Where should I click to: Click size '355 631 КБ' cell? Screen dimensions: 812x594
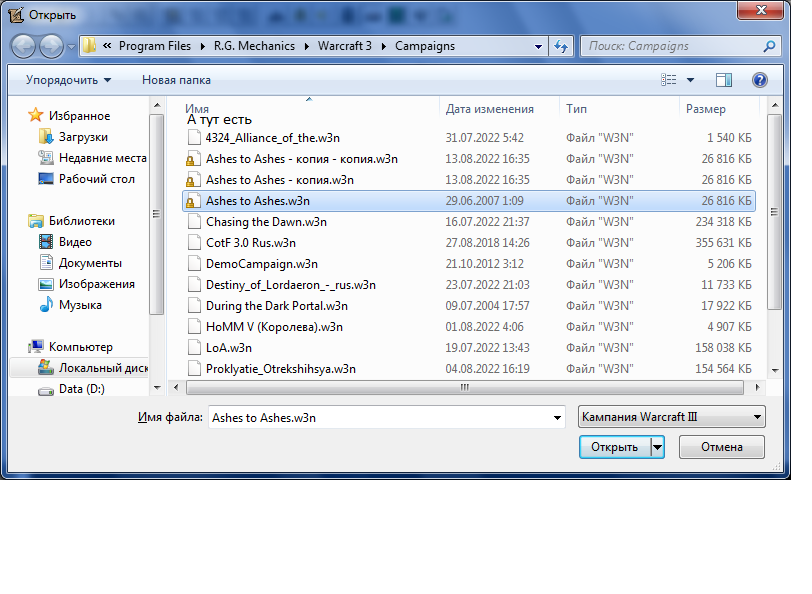tap(723, 243)
